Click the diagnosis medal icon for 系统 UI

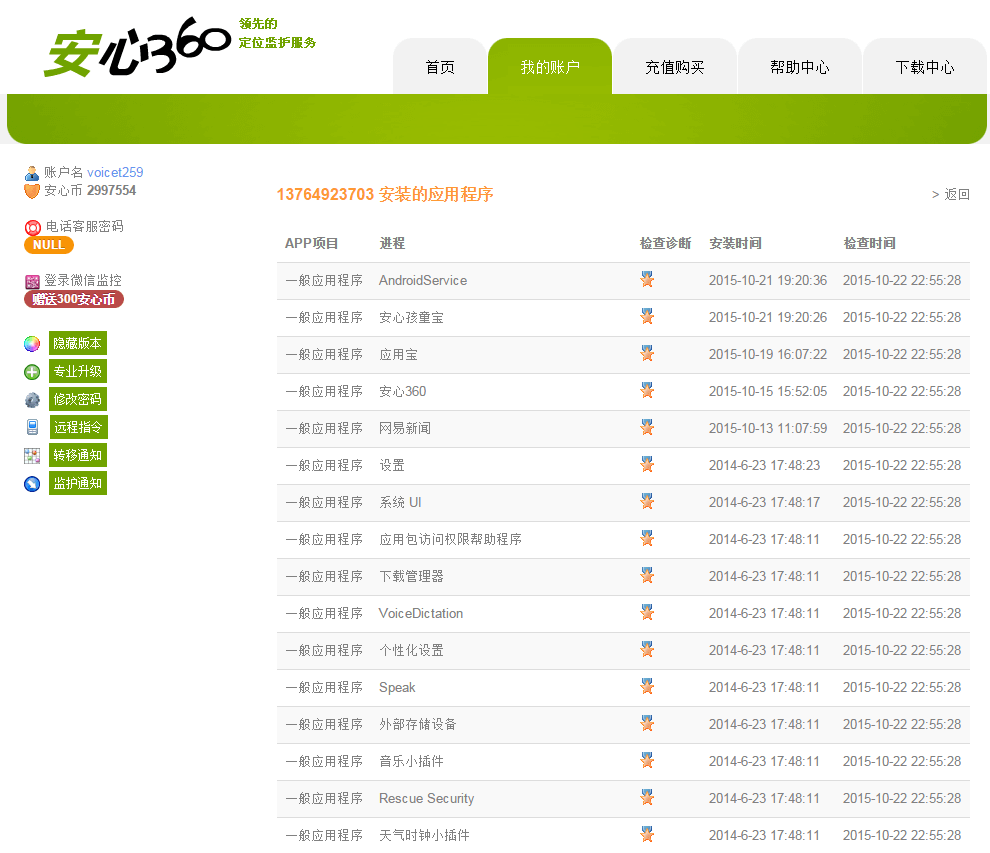click(647, 501)
